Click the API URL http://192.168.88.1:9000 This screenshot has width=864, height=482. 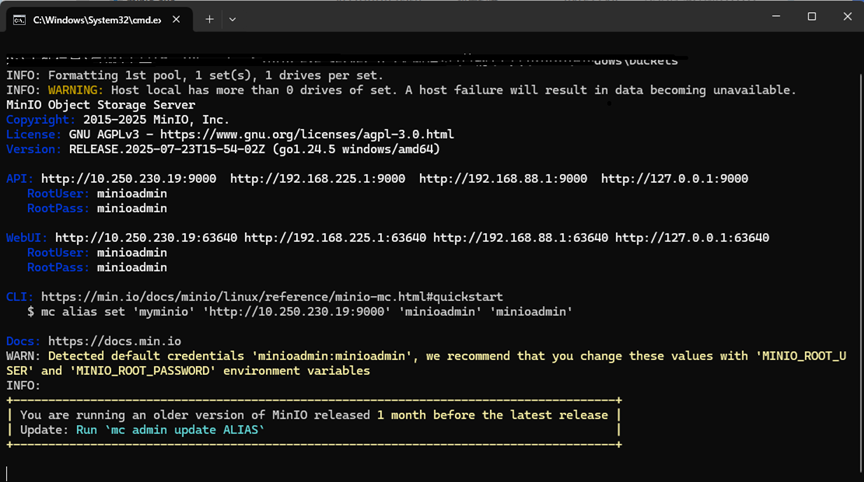coord(503,178)
